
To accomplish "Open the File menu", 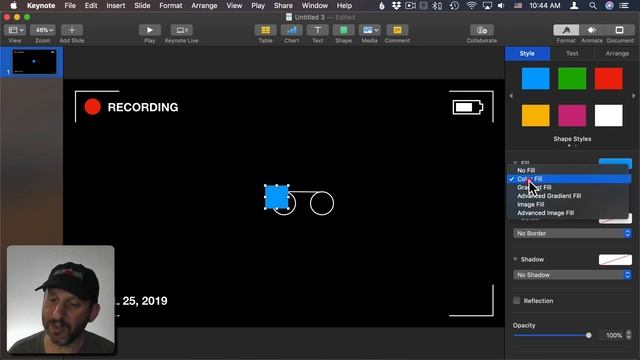I will point(70,6).
